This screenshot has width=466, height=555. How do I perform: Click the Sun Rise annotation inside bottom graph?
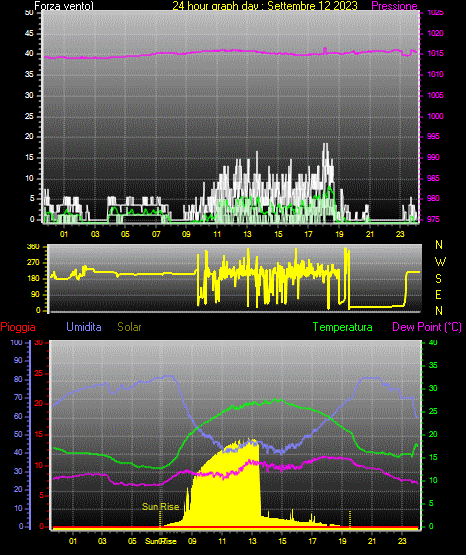pyautogui.click(x=160, y=507)
